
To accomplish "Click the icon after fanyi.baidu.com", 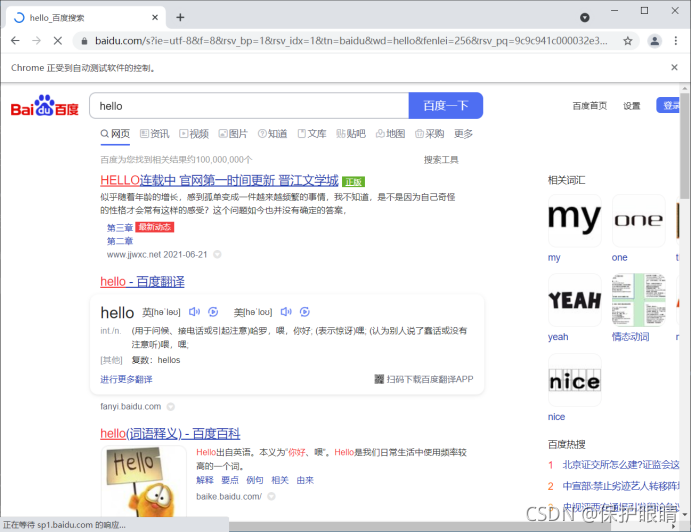I will click(171, 406).
